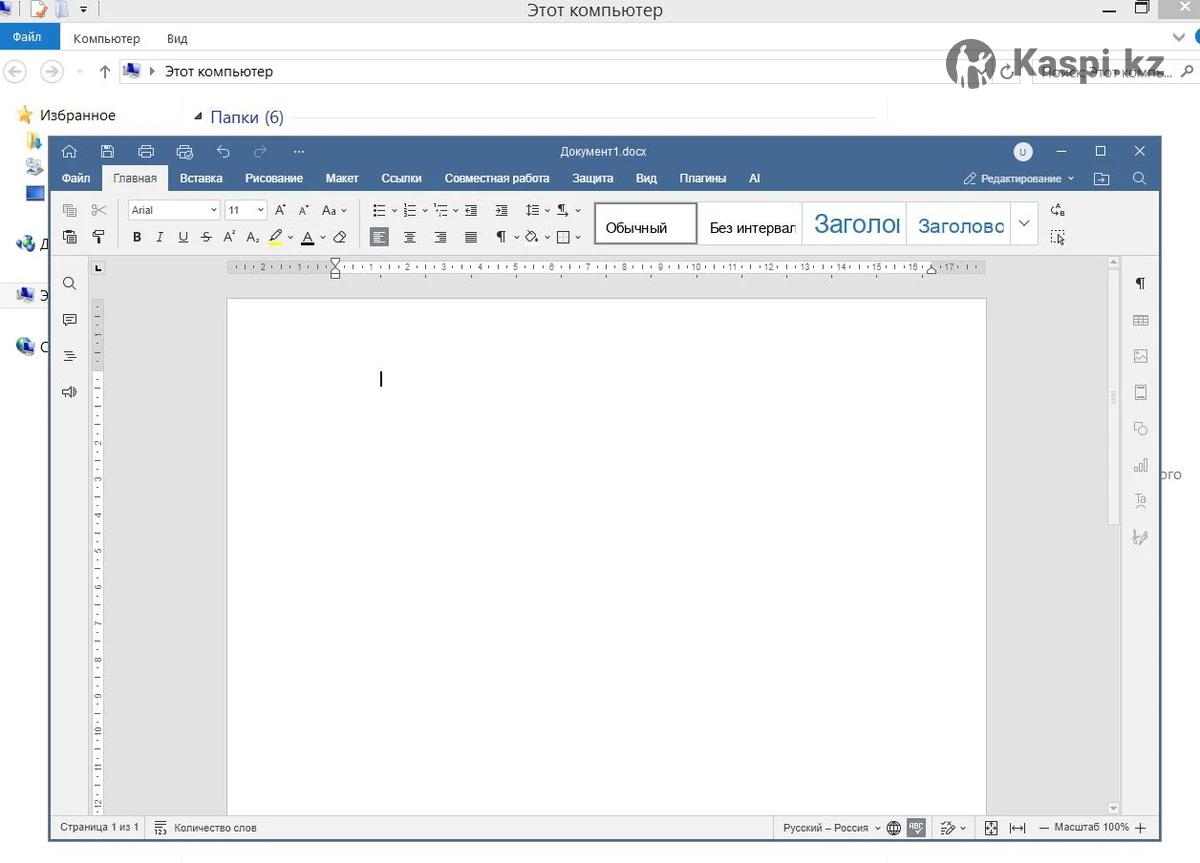The height and width of the screenshot is (863, 1200).
Task: Toggle Bold formatting
Action: [x=137, y=237]
